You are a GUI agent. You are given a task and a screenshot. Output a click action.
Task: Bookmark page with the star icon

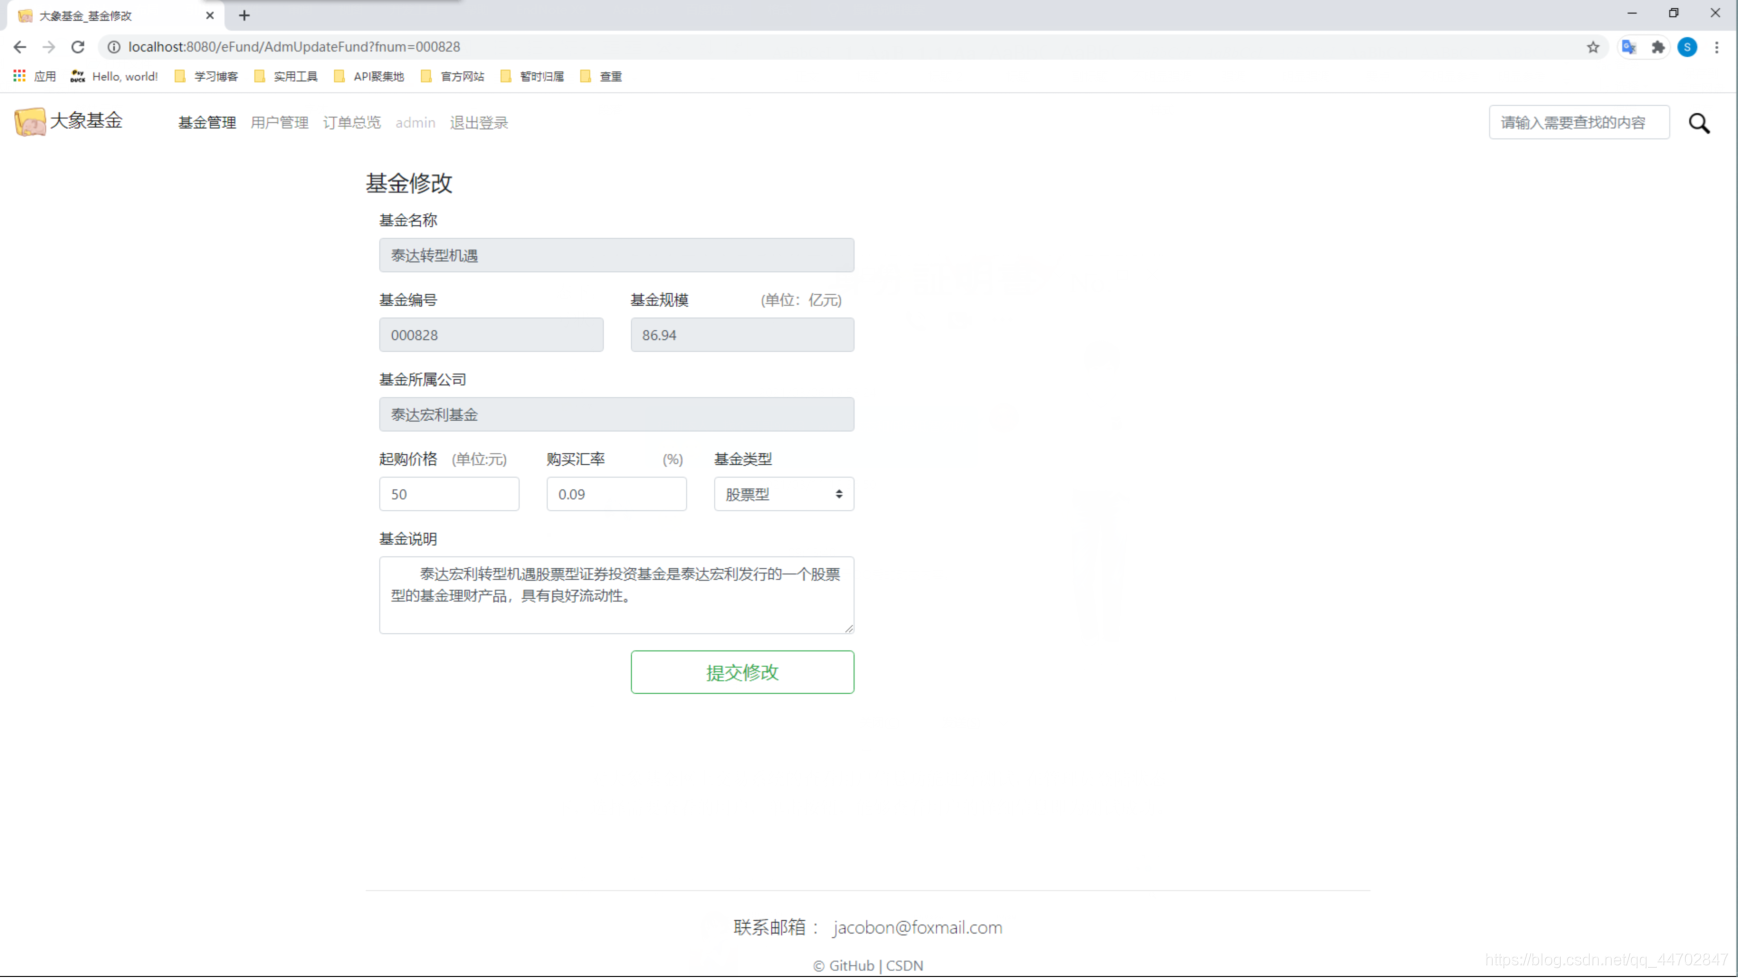coord(1593,47)
